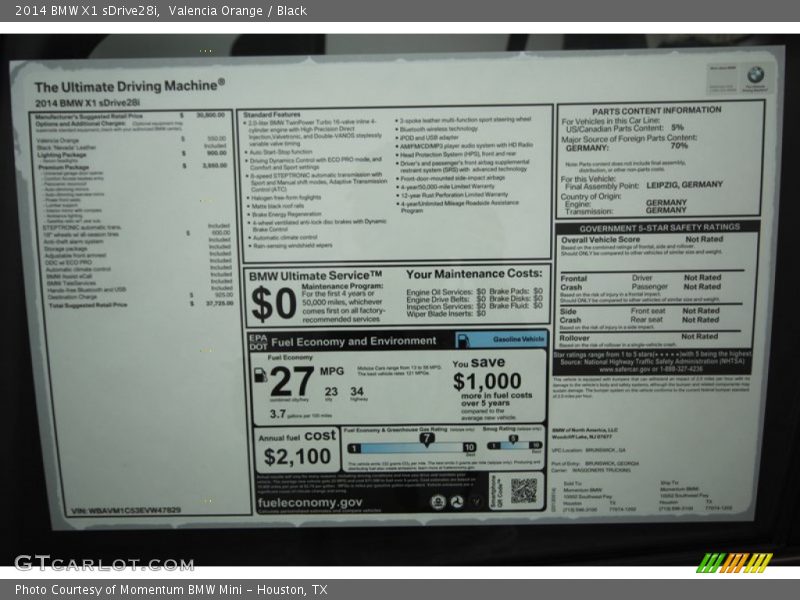The height and width of the screenshot is (600, 800).
Task: Click the 'You save' label
Action: tap(479, 363)
